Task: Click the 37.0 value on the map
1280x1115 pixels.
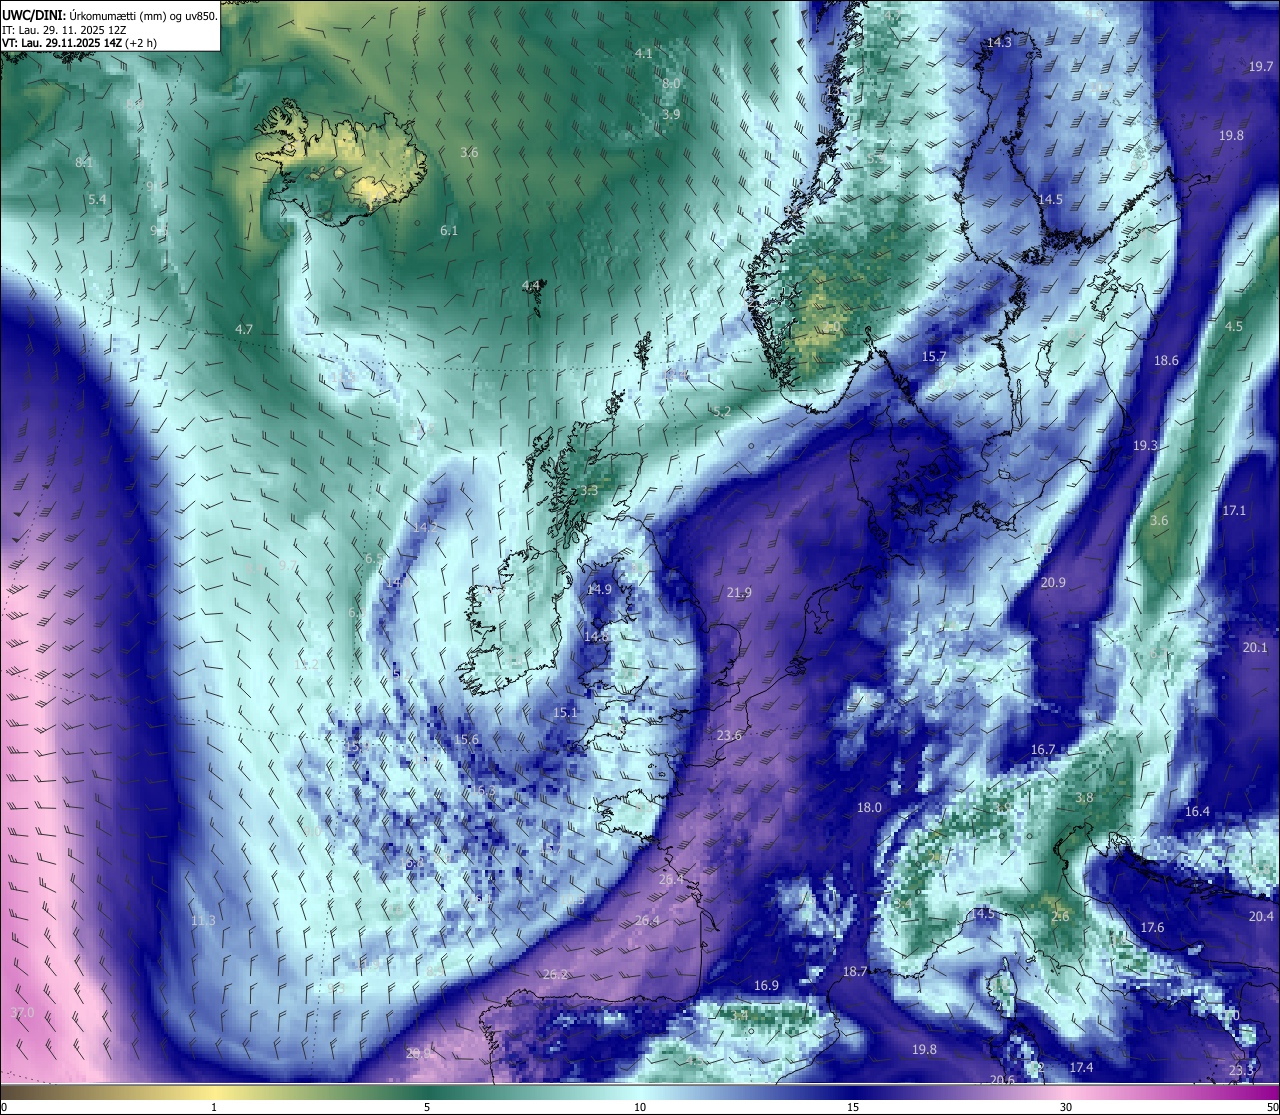Action: (x=22, y=1012)
